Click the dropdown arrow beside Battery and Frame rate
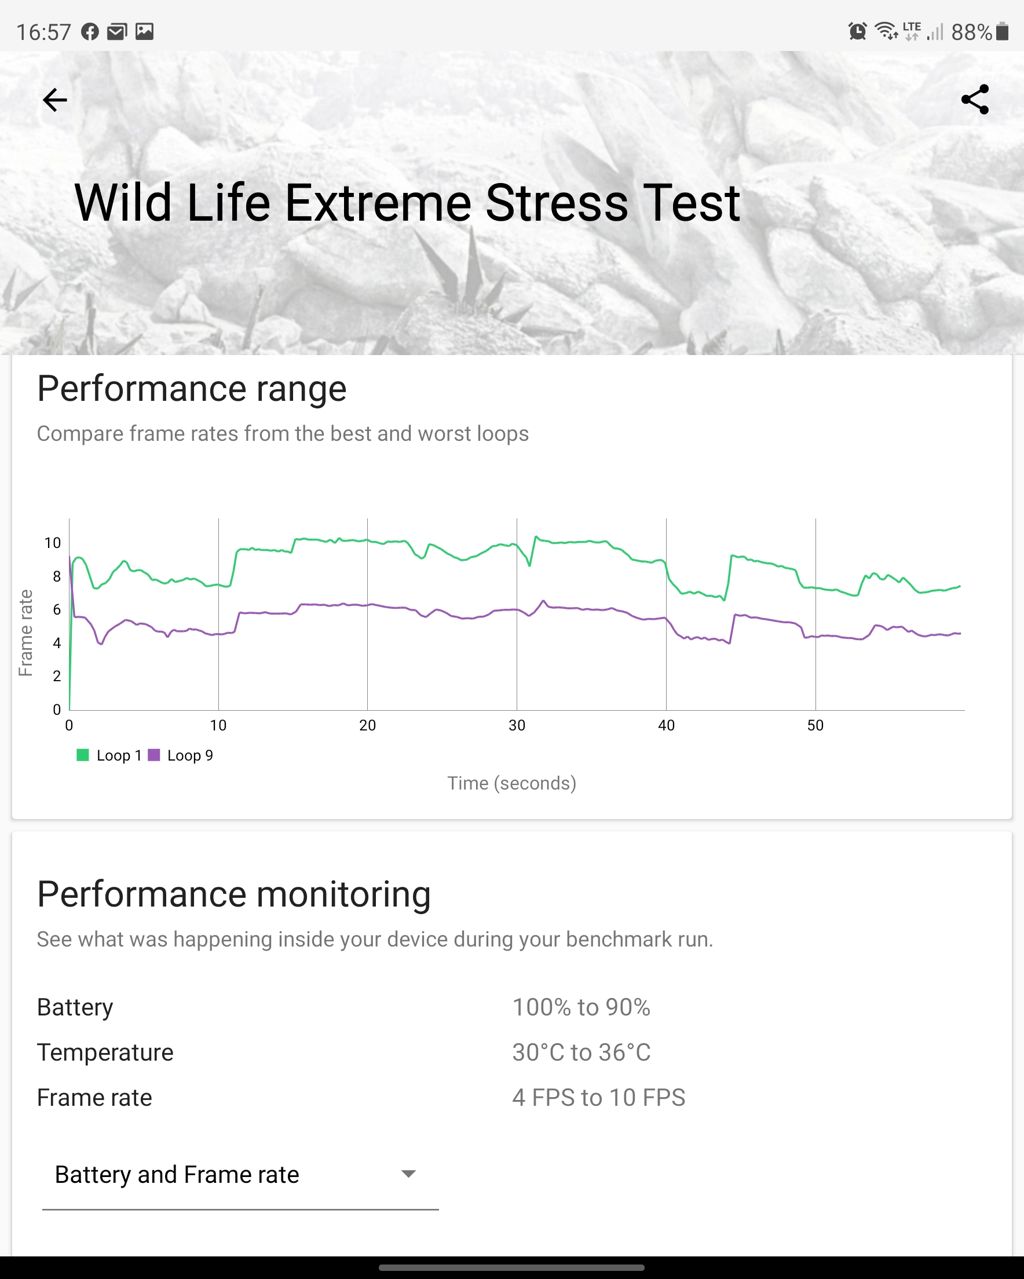Image resolution: width=1024 pixels, height=1279 pixels. coord(408,1174)
